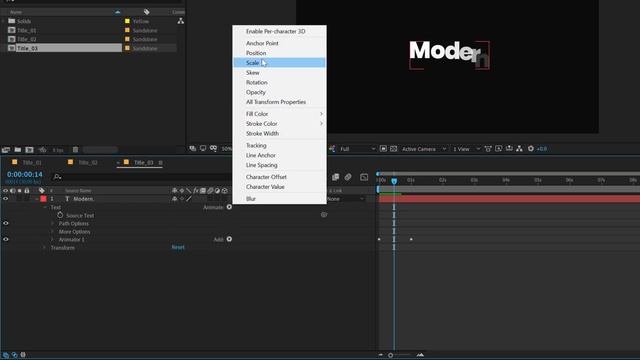
Task: Expand the Animator 1 group
Action: pyautogui.click(x=52, y=240)
